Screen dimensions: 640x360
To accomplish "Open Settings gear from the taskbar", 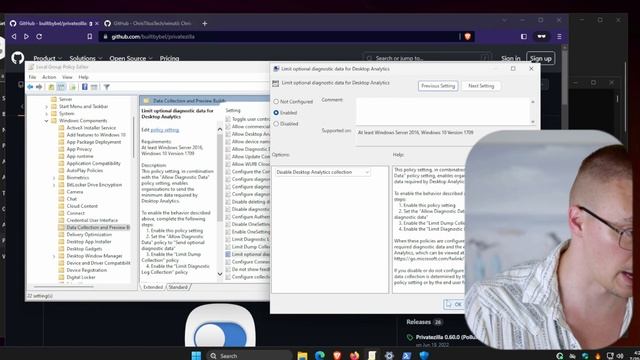I will click(x=389, y=356).
